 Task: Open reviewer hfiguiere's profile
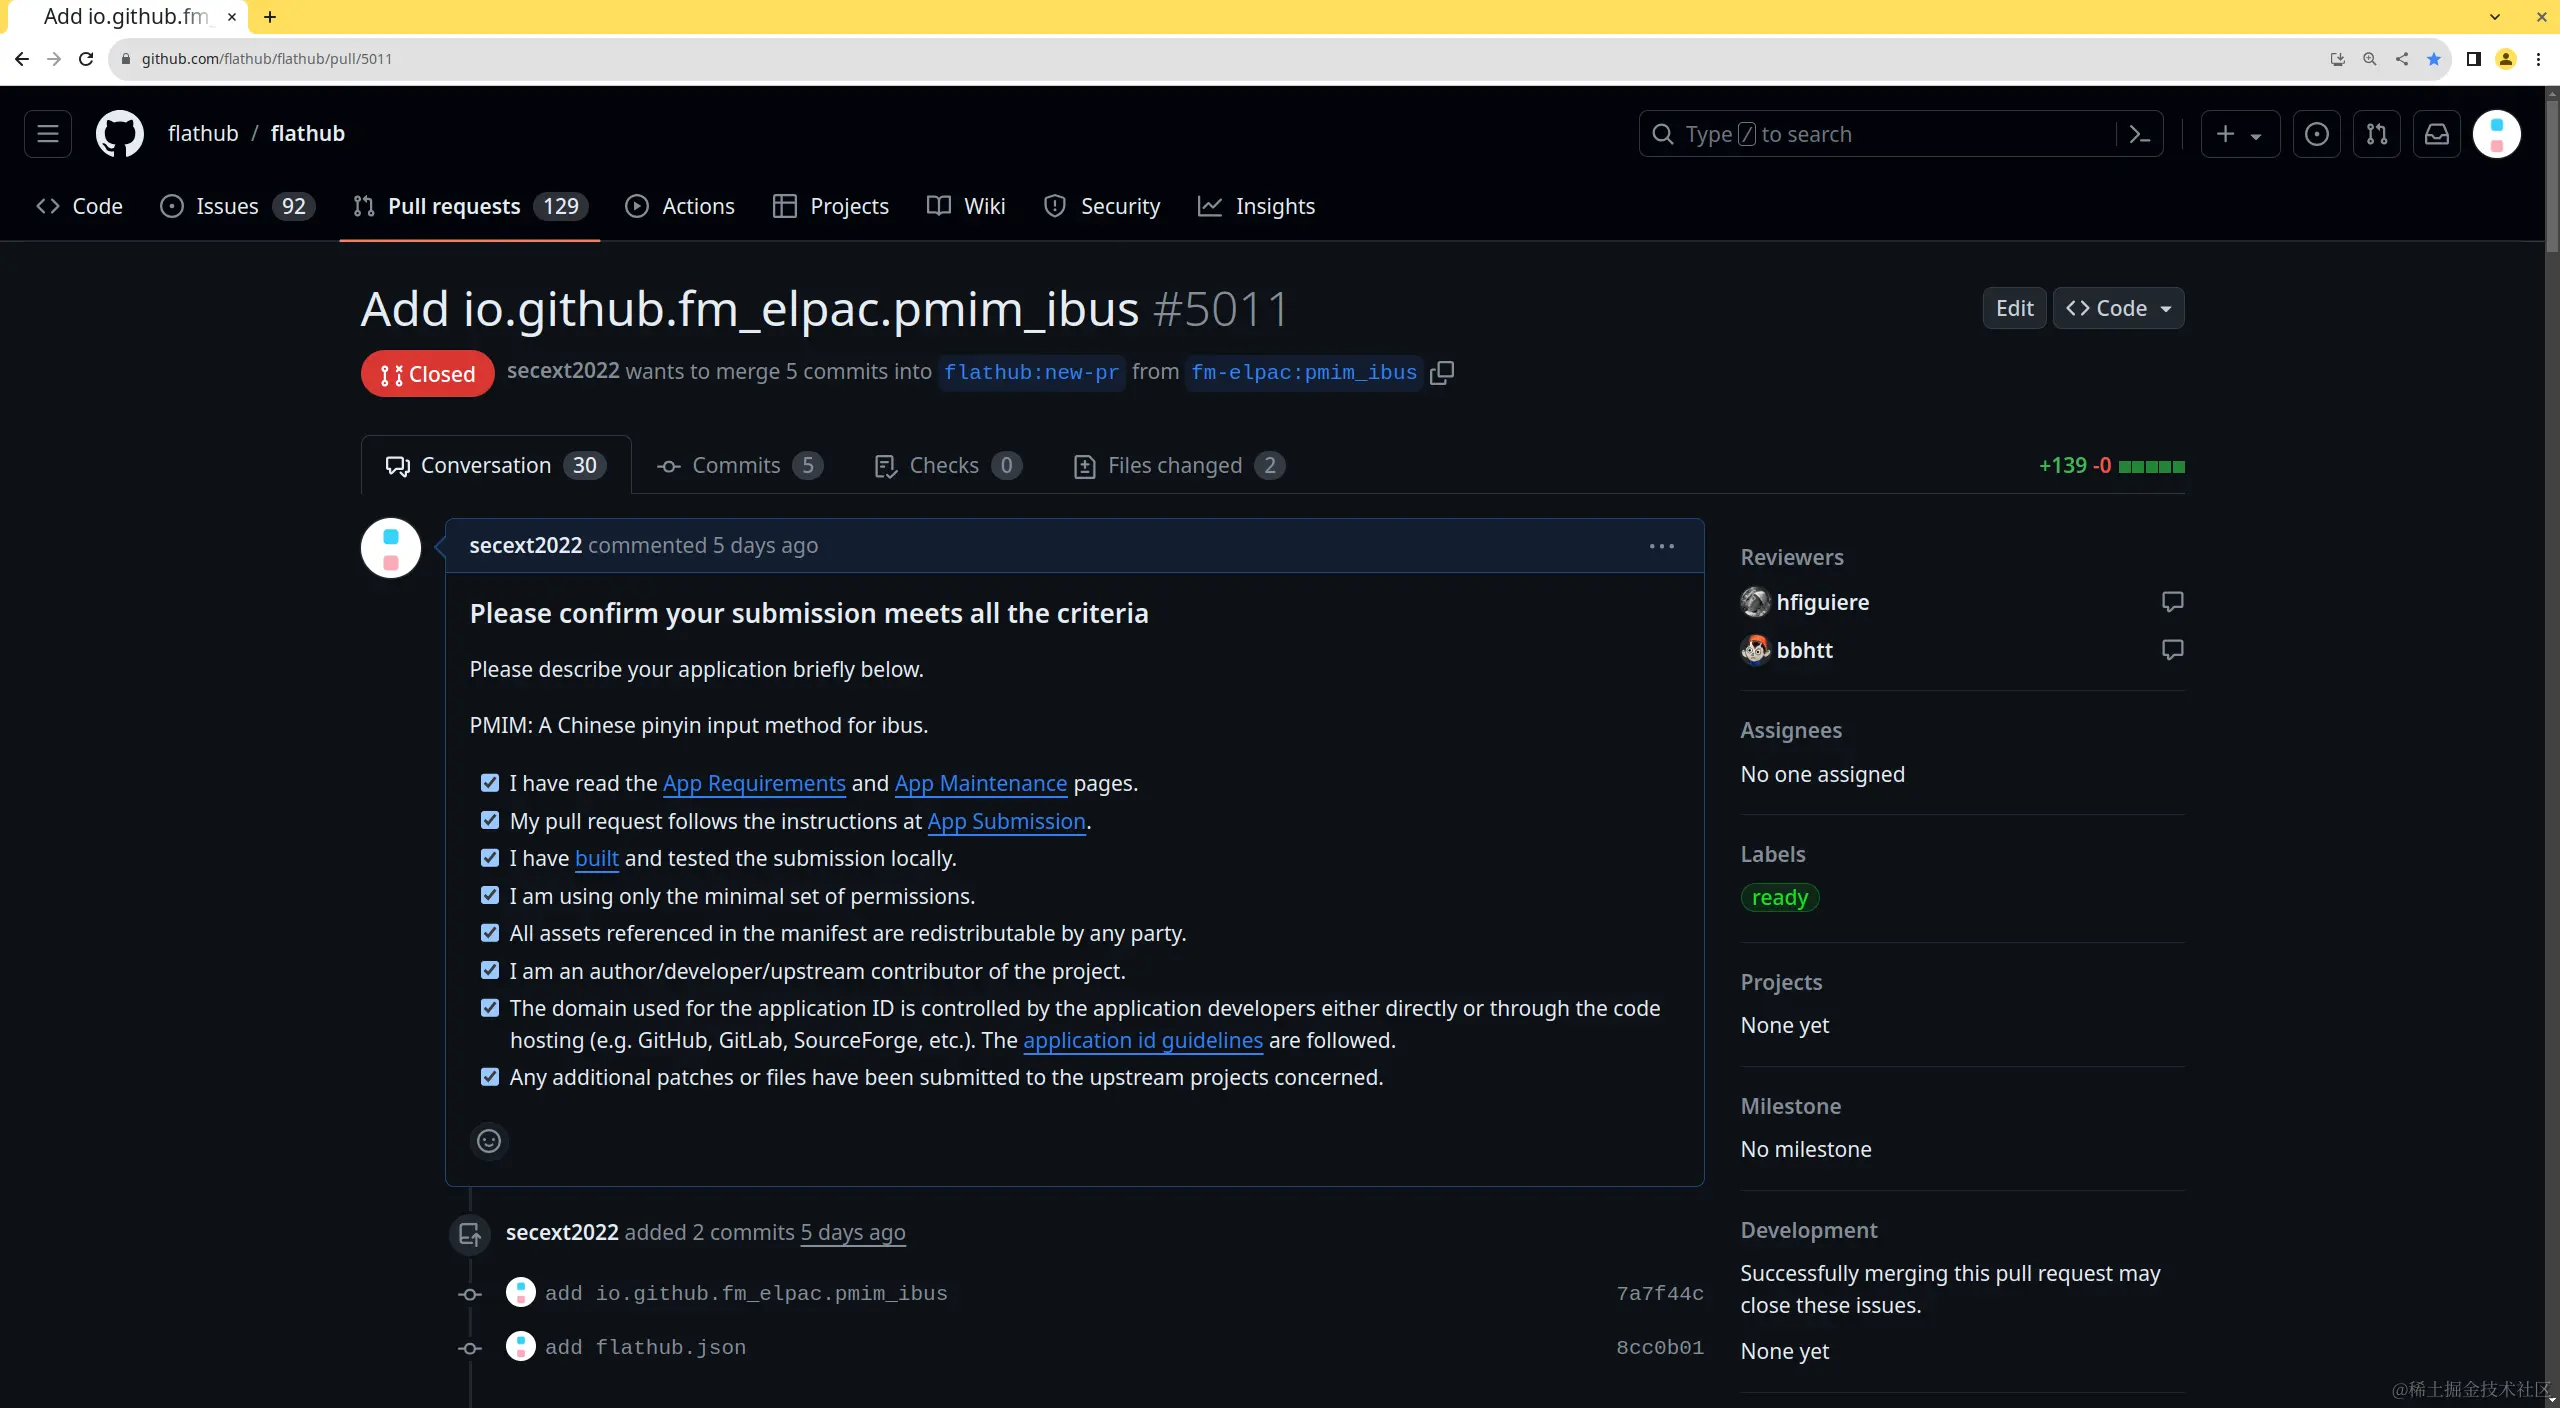point(1822,602)
